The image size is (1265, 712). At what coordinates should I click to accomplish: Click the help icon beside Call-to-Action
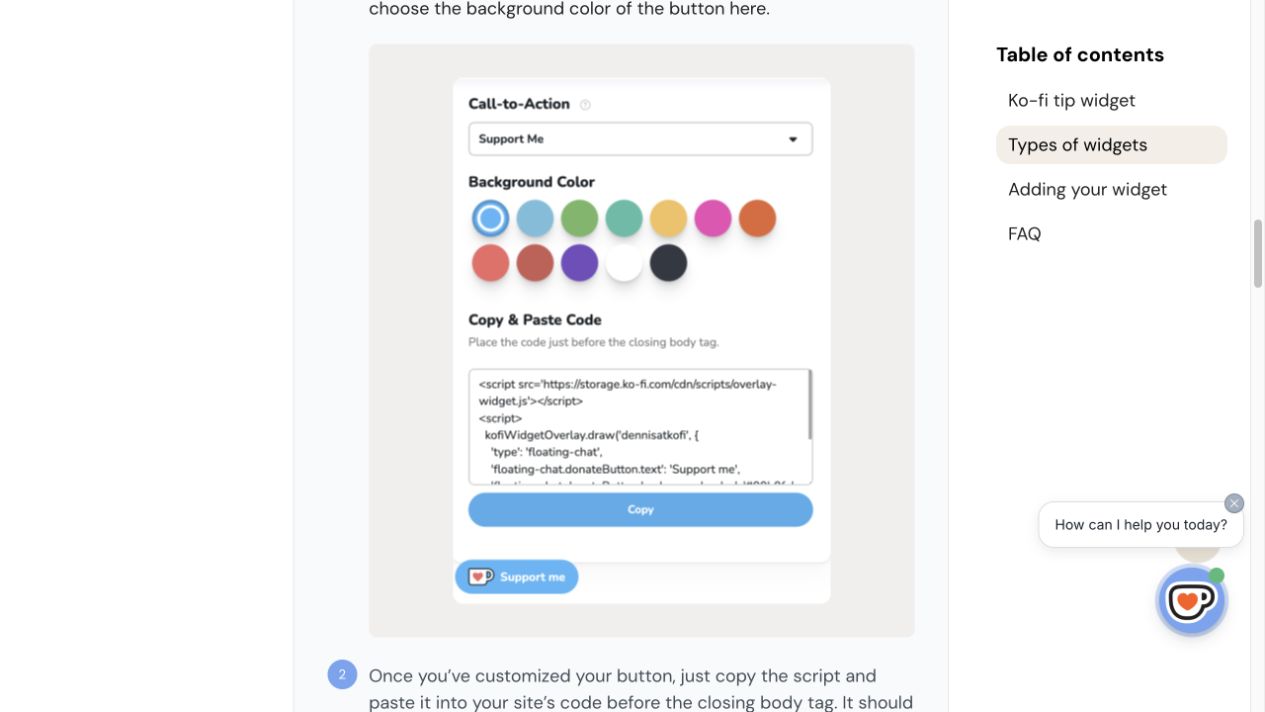(585, 105)
